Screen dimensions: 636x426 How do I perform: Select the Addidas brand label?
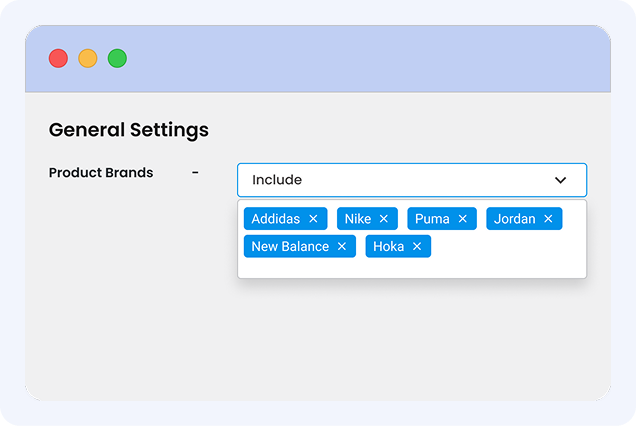pyautogui.click(x=276, y=219)
